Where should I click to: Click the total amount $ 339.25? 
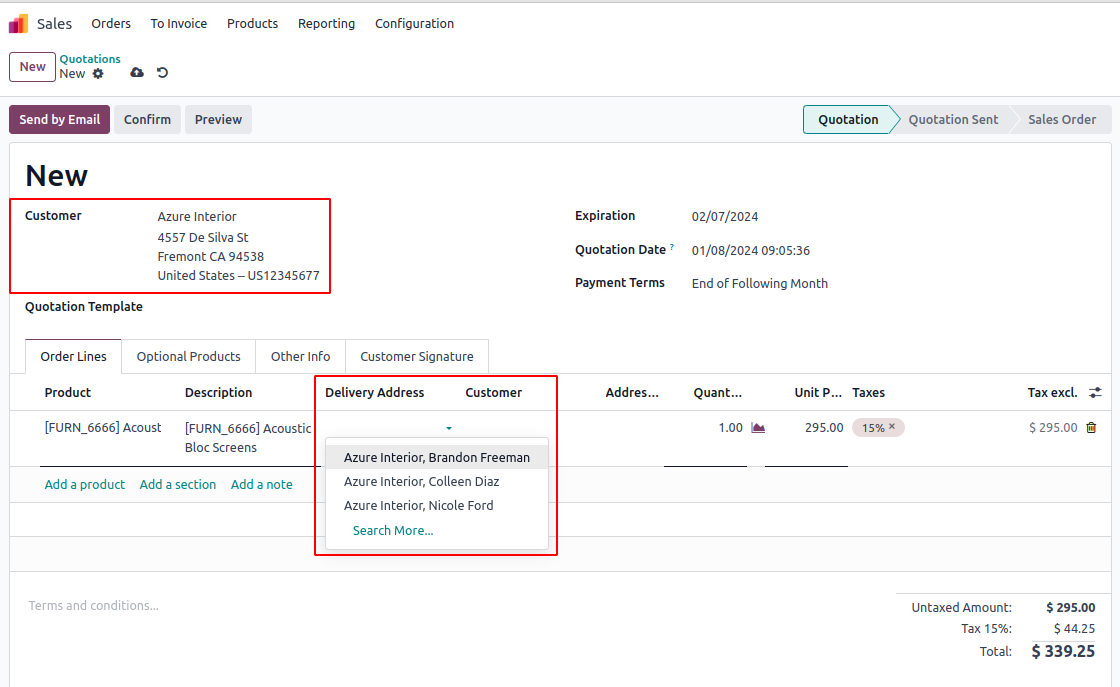point(1063,651)
